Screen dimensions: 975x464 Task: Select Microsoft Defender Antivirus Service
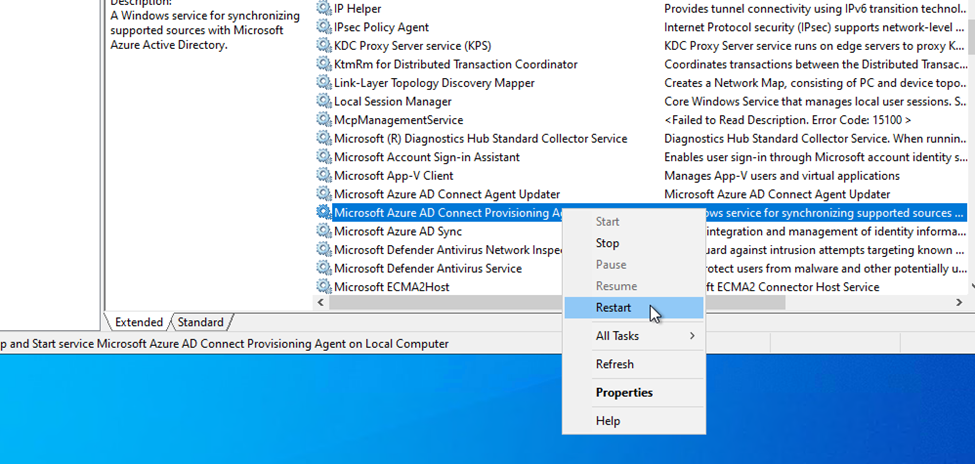428,268
